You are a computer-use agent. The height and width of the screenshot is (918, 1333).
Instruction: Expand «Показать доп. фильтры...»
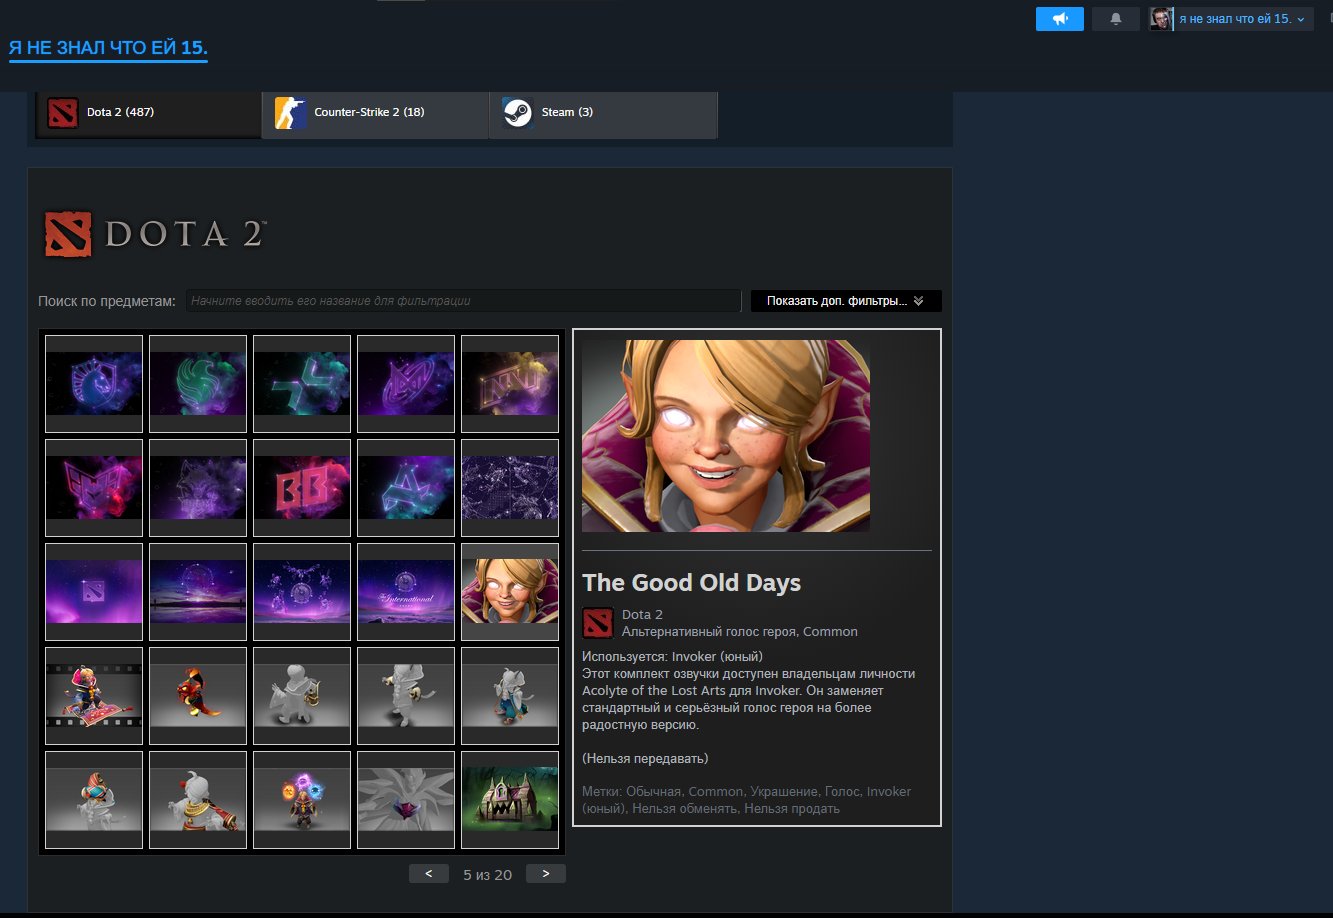pos(846,301)
